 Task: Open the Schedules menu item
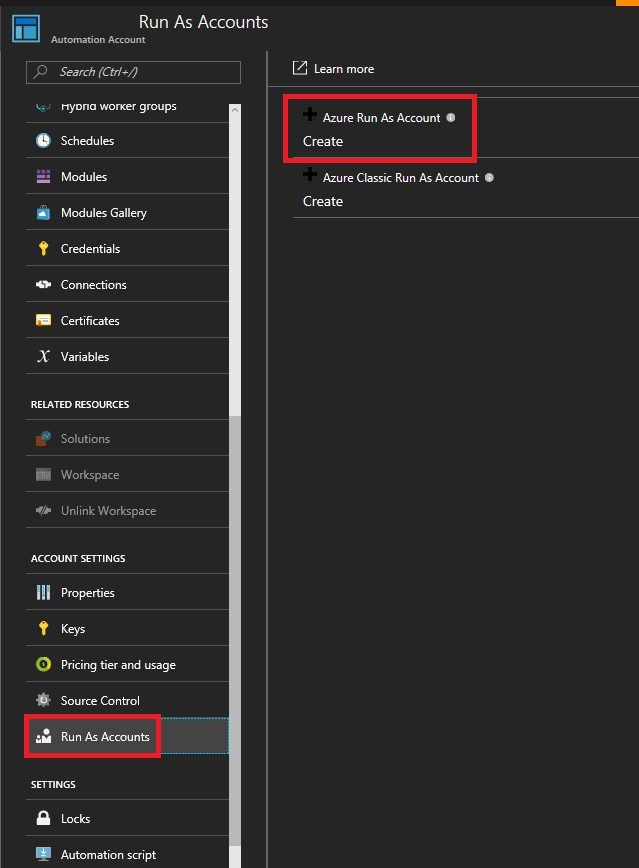pos(127,141)
